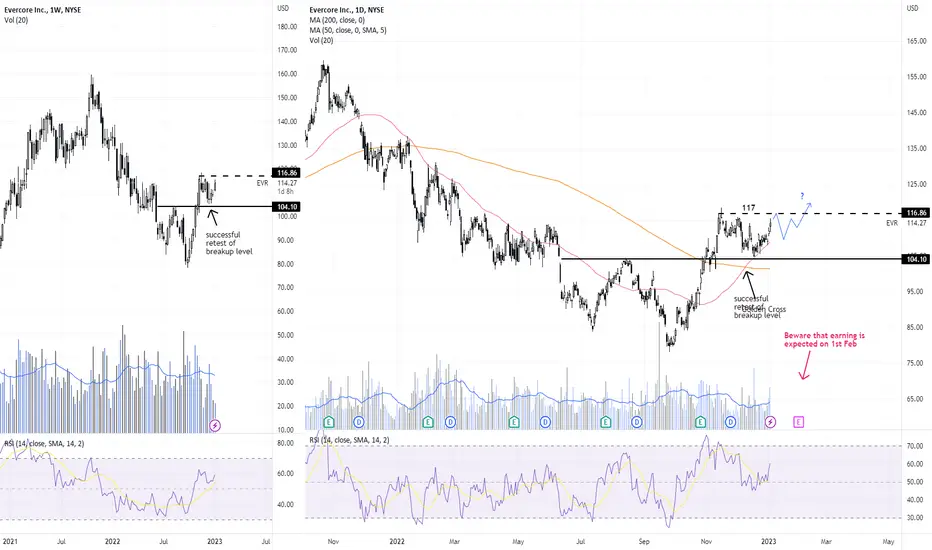
Task: Select the EVR ticker label on daily chart
Action: [x=892, y=223]
